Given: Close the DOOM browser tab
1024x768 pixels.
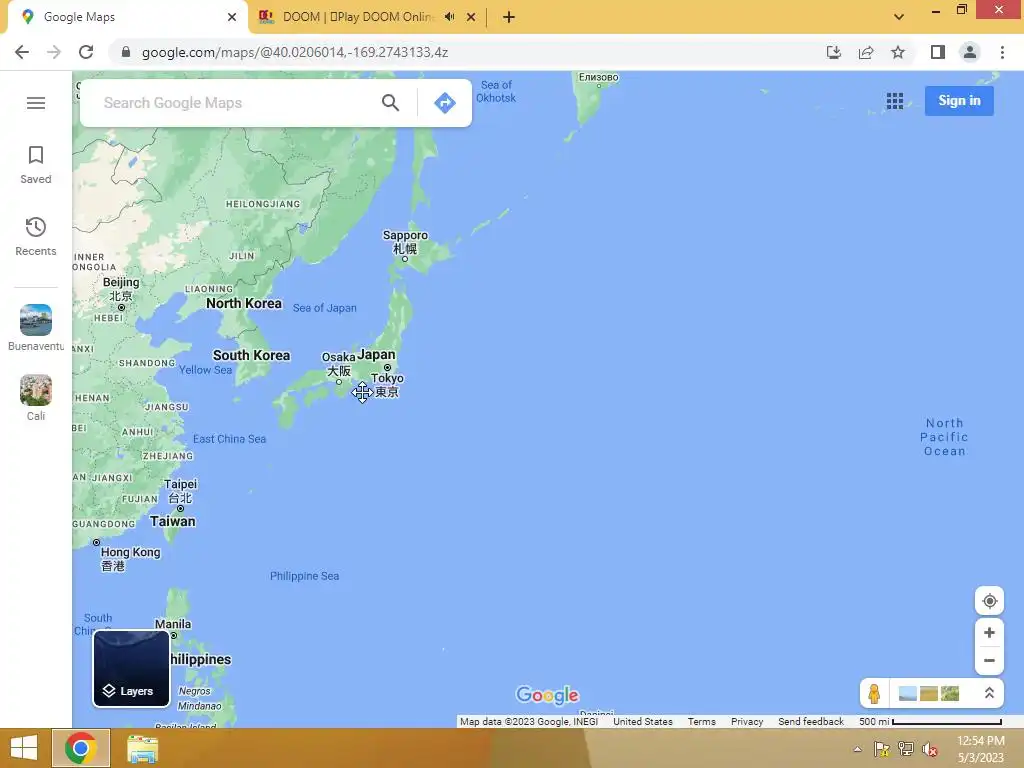Looking at the screenshot, I should pyautogui.click(x=471, y=17).
